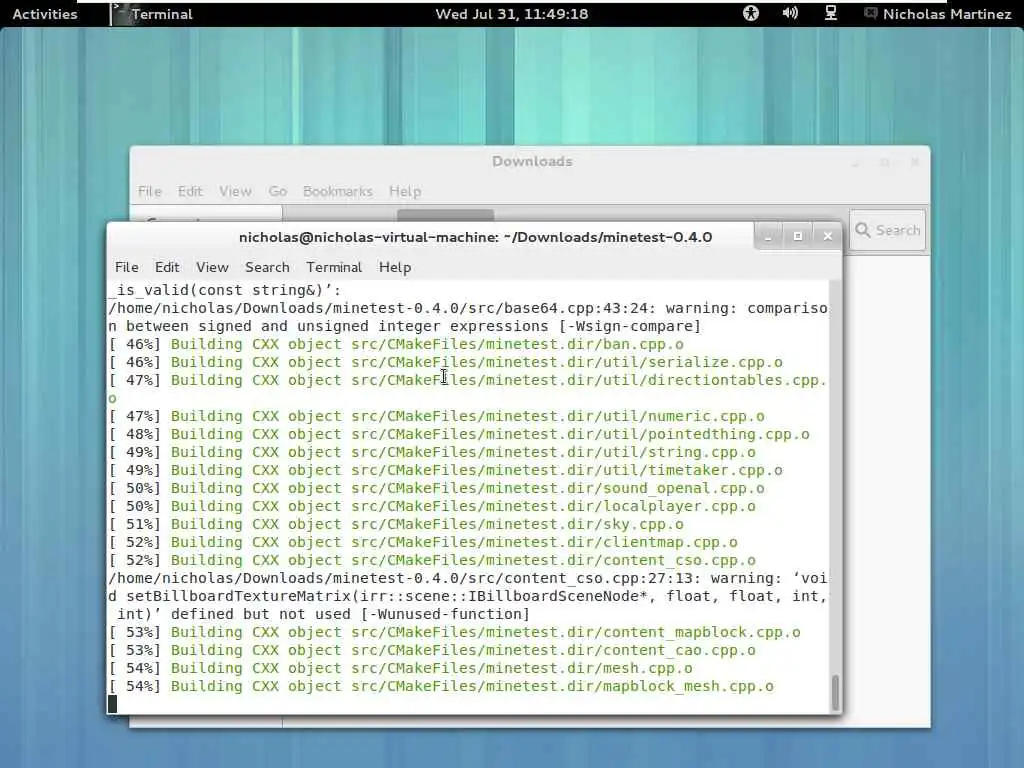This screenshot has width=1024, height=768.
Task: Click the util/numeric.cpp.o build line
Action: (x=436, y=416)
